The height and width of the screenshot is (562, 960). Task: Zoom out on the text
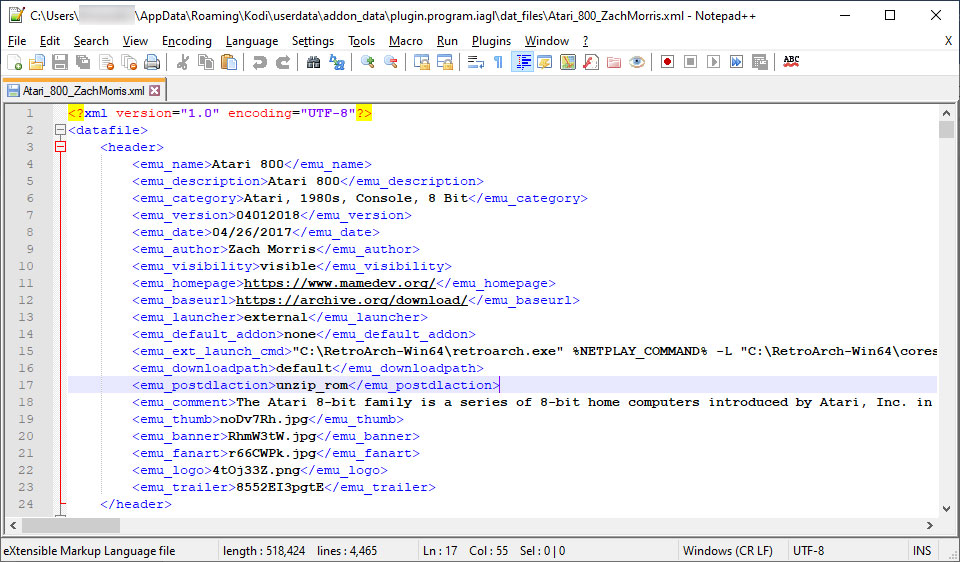(x=391, y=62)
